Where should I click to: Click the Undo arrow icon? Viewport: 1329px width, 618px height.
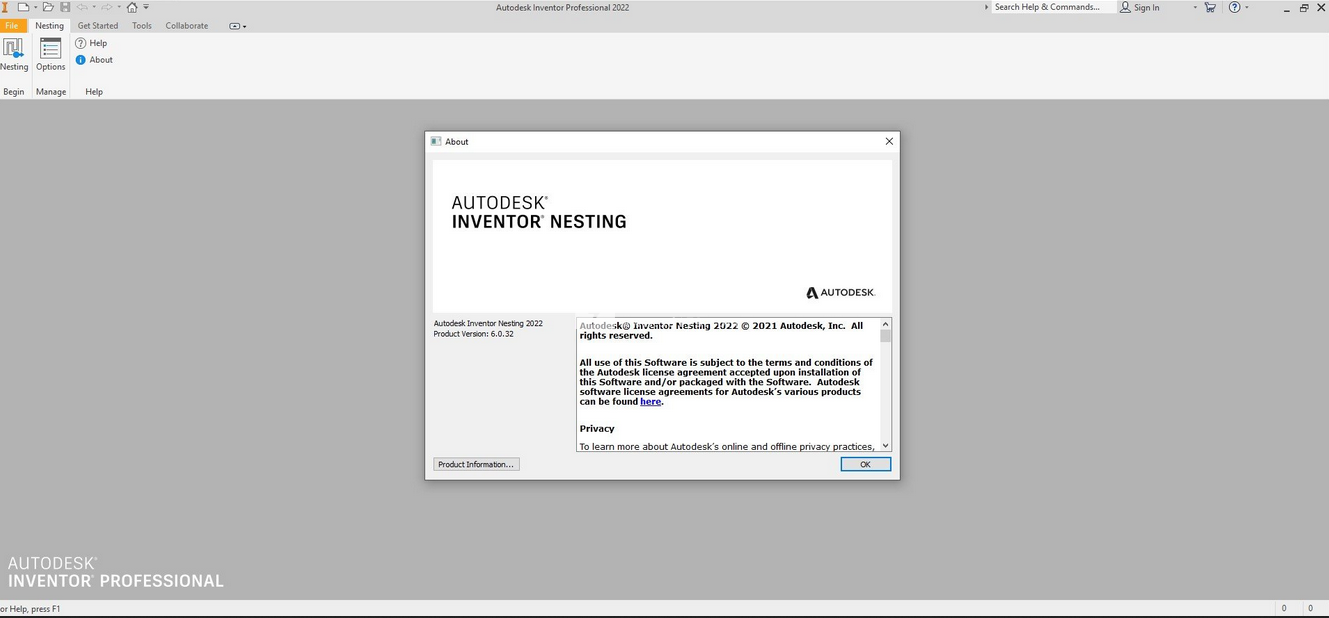pos(82,7)
